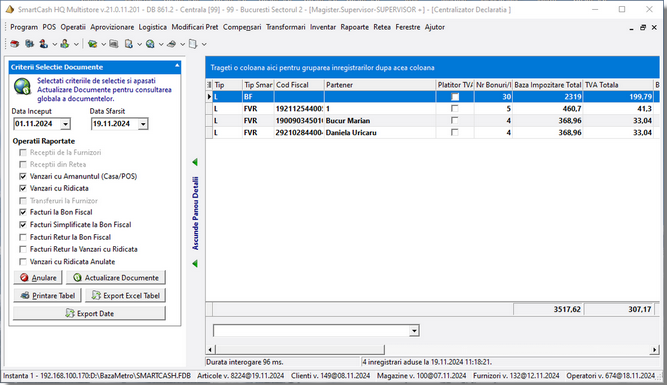667x385 pixels.
Task: Expand dropdown next to clipboard document icon
Action: click(139, 44)
